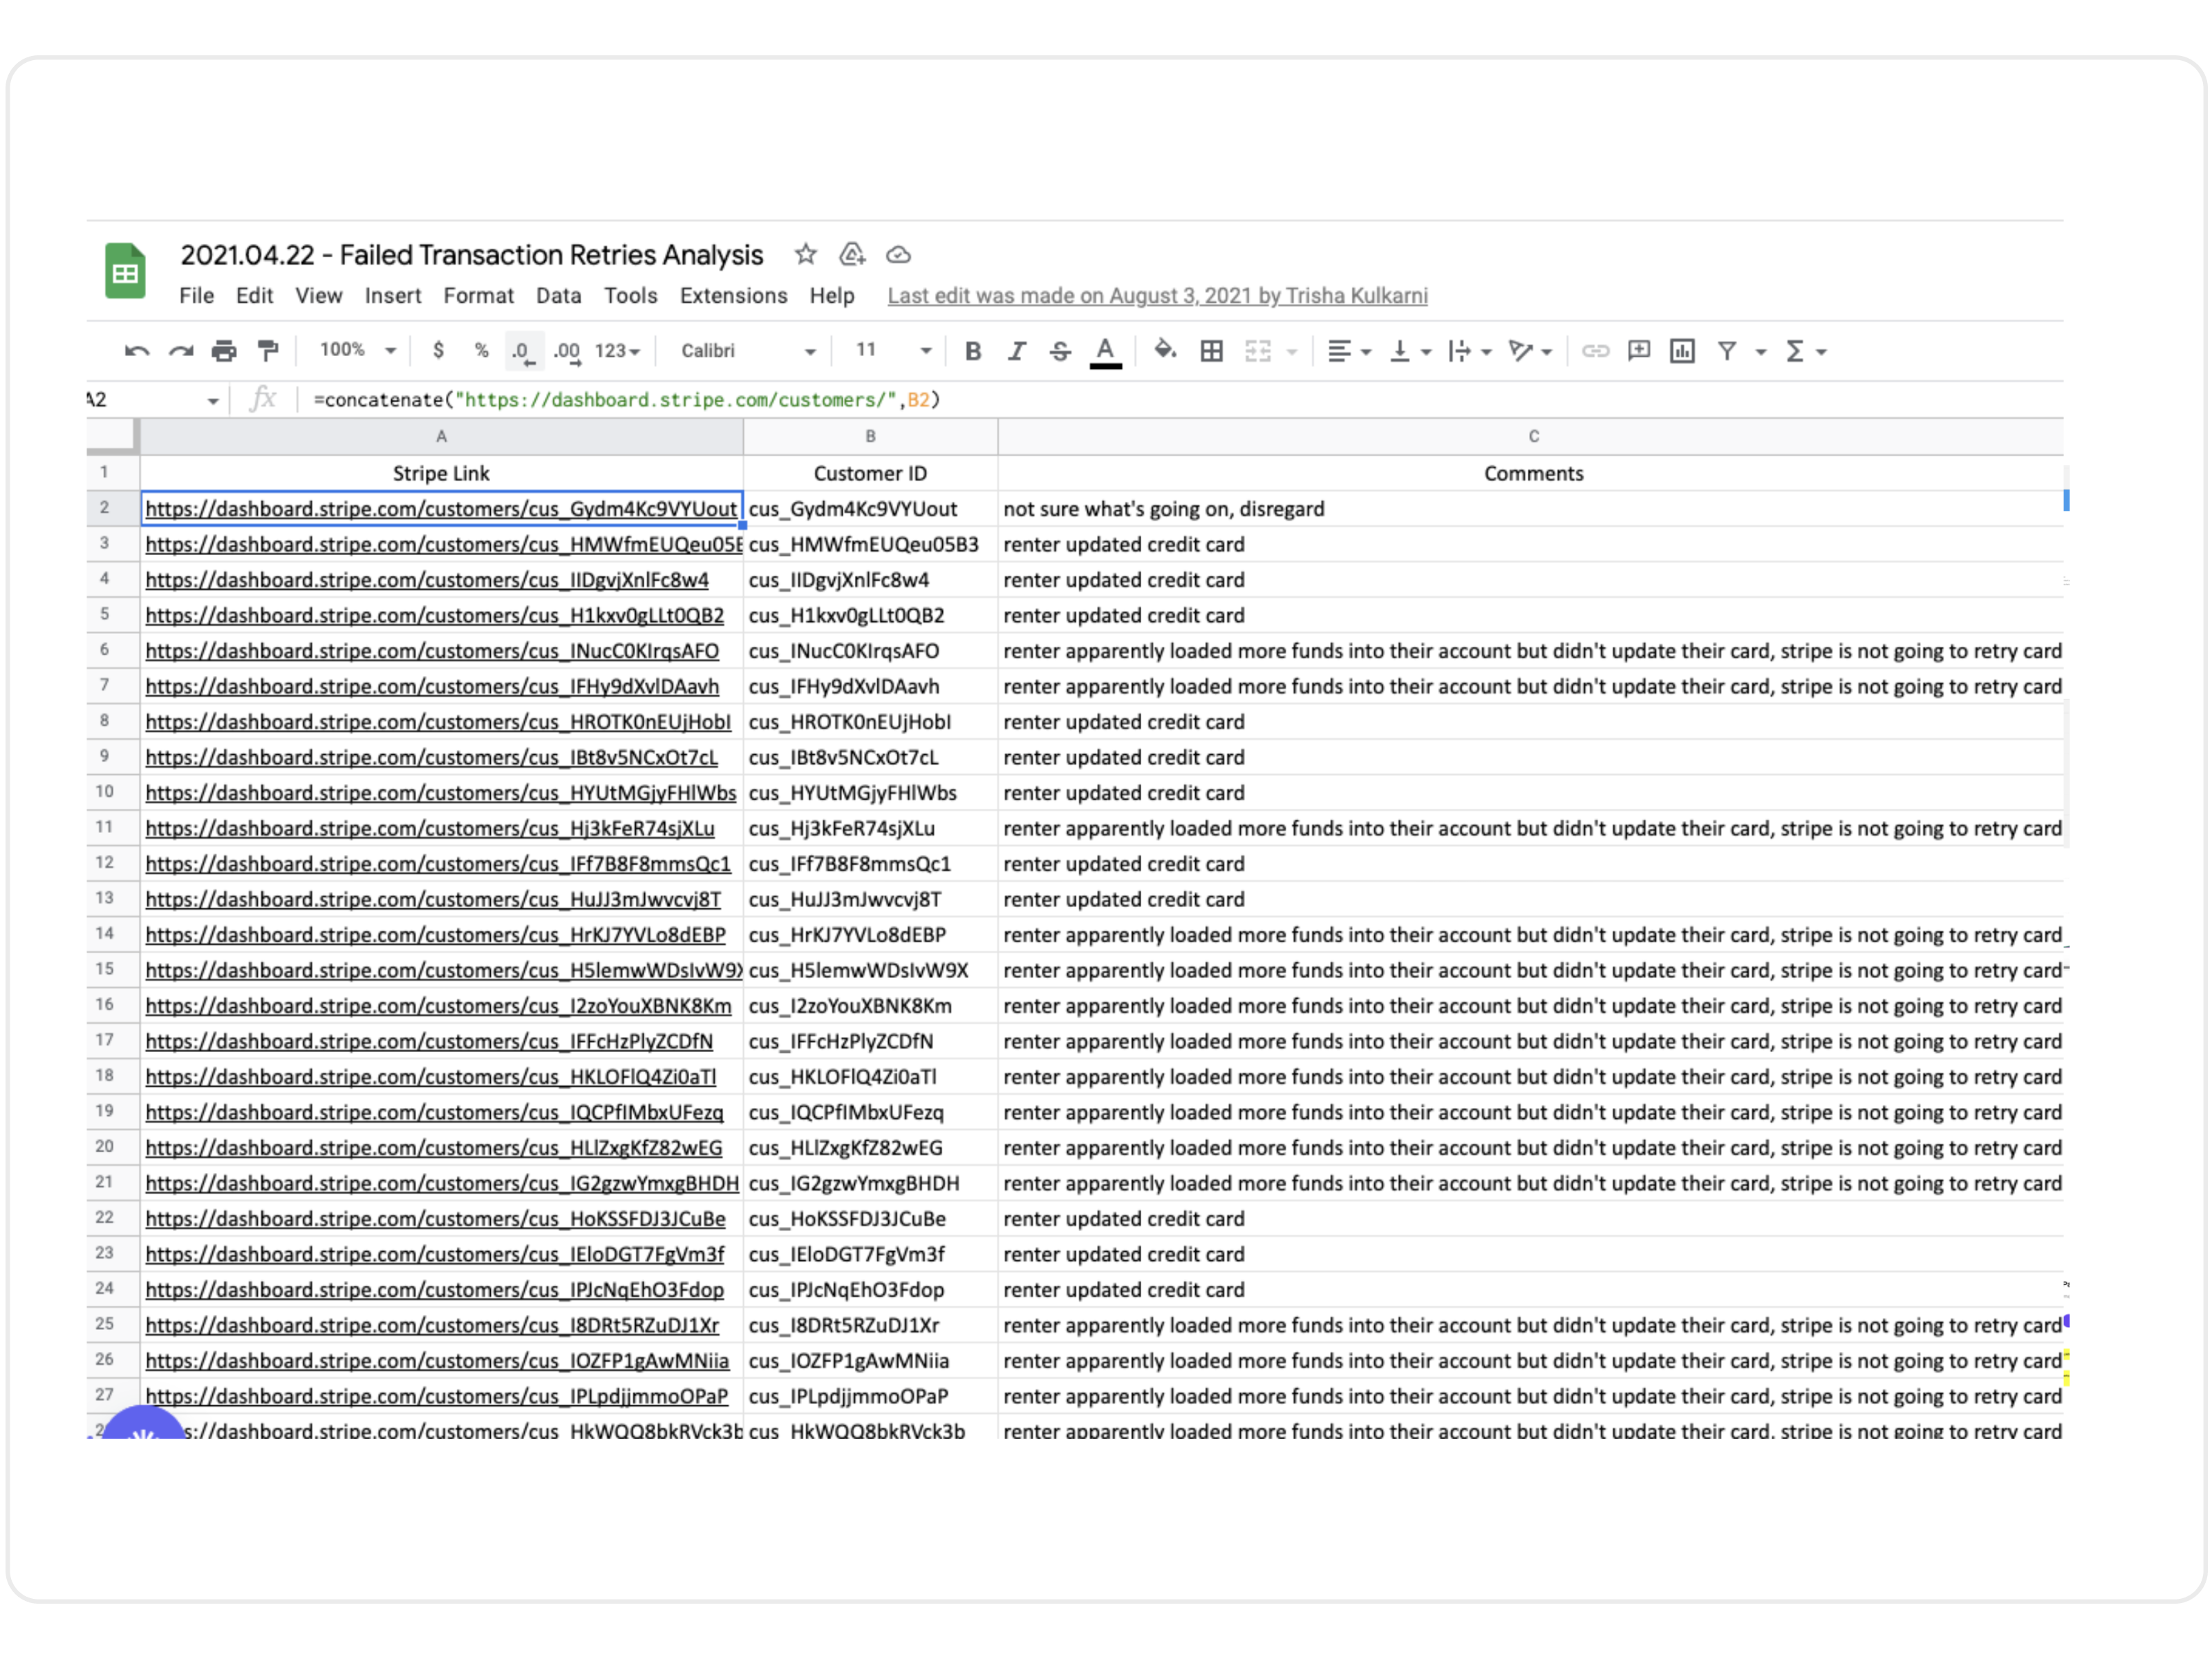Open the Edit menu
The width and height of the screenshot is (2212, 1659).
[x=254, y=296]
